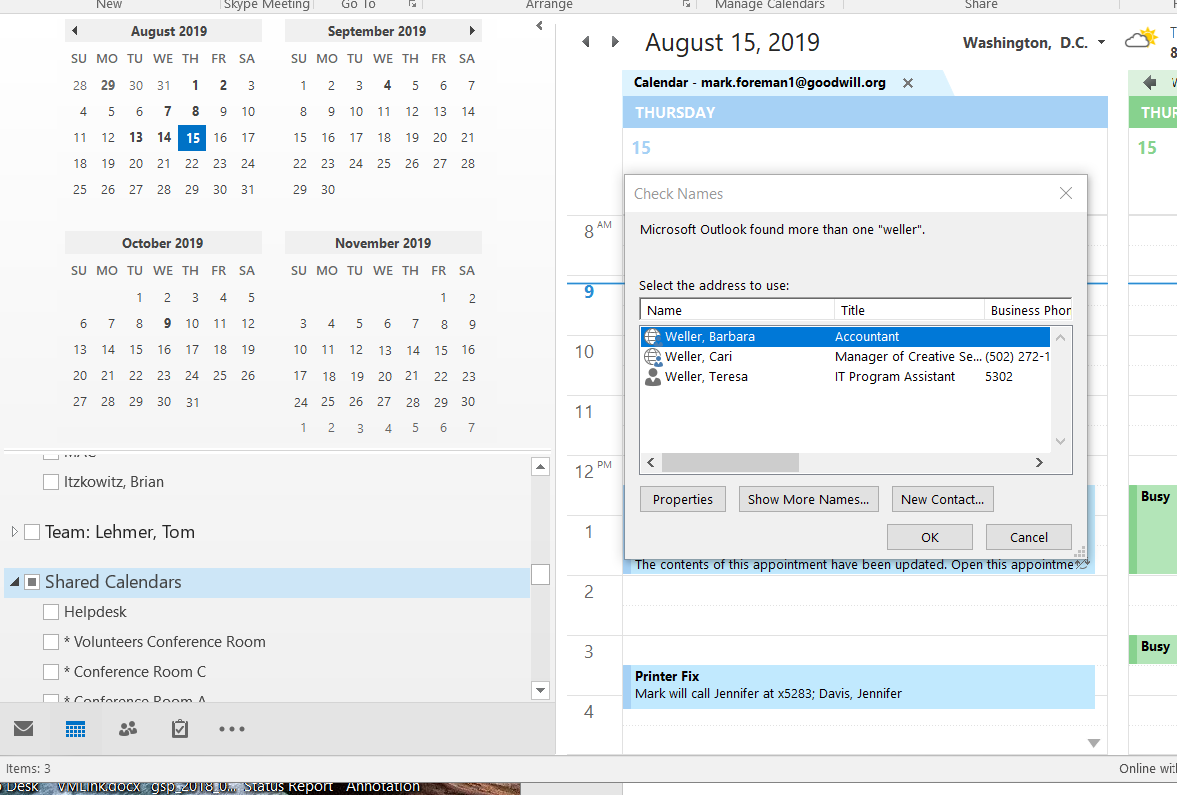Select August 8 in date navigator
This screenshot has width=1177, height=795.
tap(195, 111)
